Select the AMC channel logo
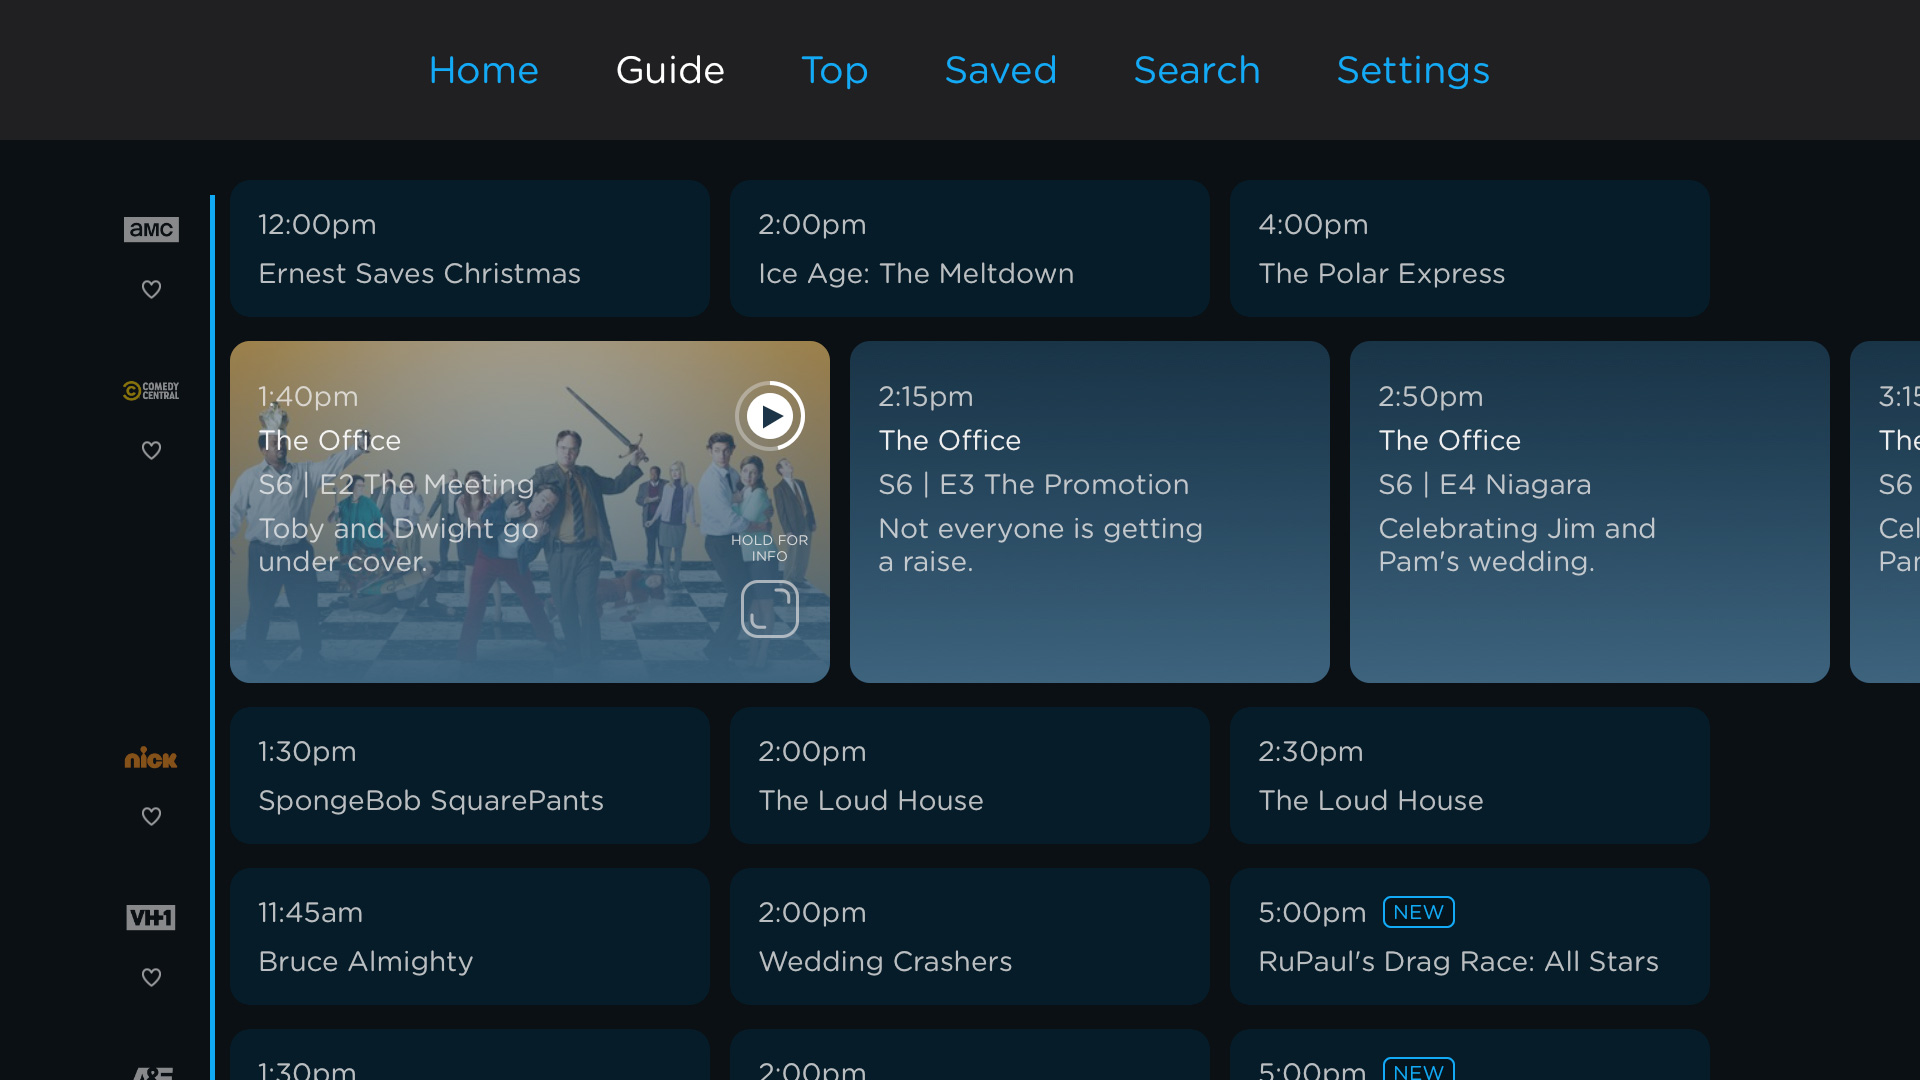Image resolution: width=1920 pixels, height=1080 pixels. point(151,229)
